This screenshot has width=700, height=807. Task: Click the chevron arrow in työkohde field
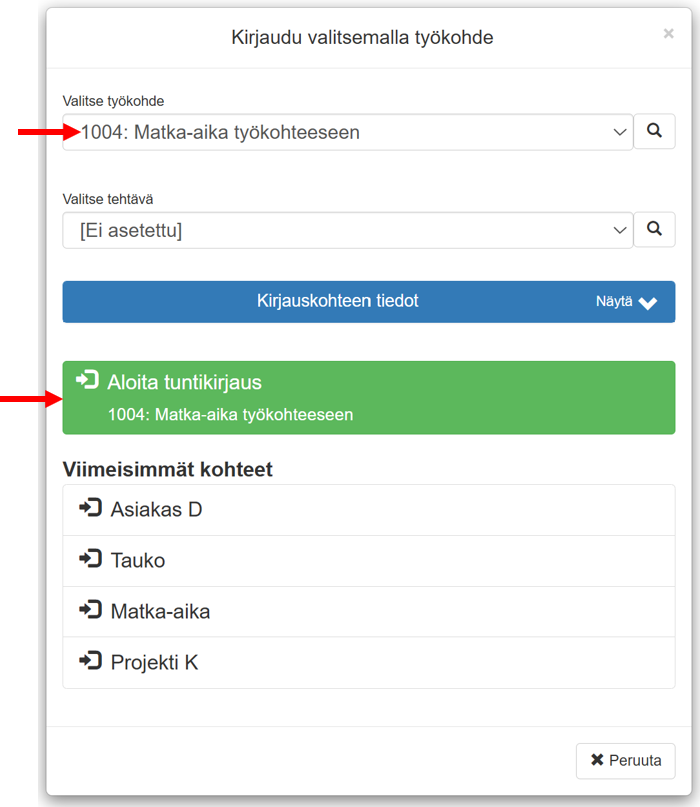620,132
